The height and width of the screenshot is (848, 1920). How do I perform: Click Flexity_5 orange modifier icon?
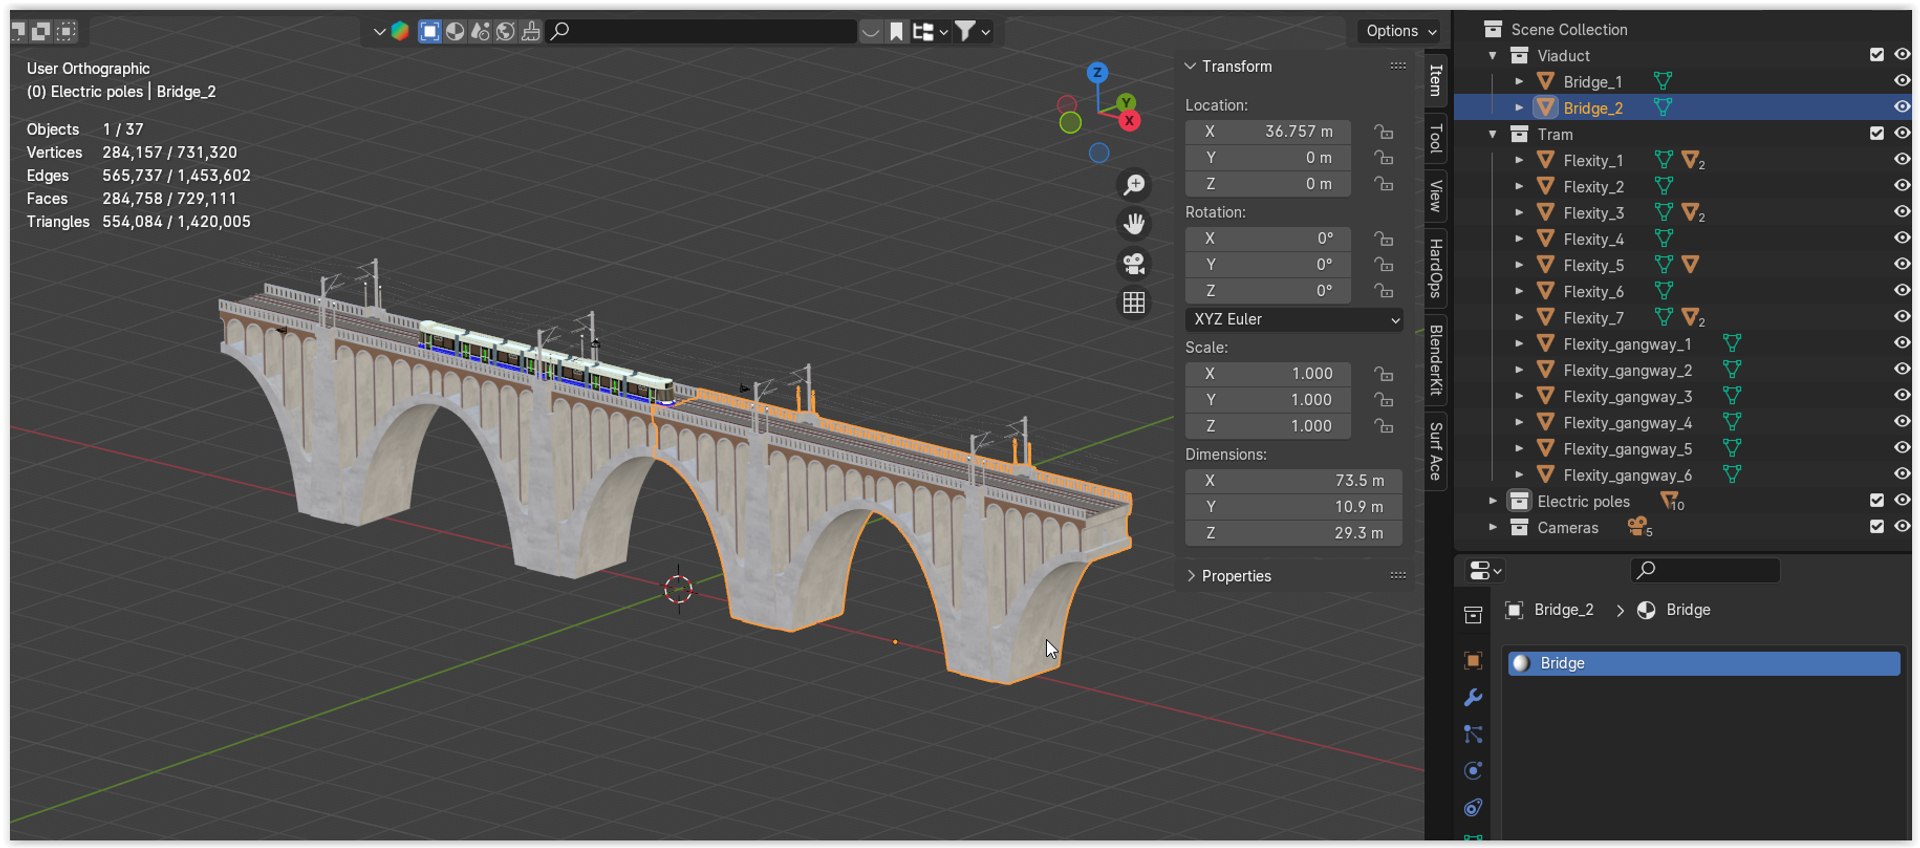(x=1690, y=265)
